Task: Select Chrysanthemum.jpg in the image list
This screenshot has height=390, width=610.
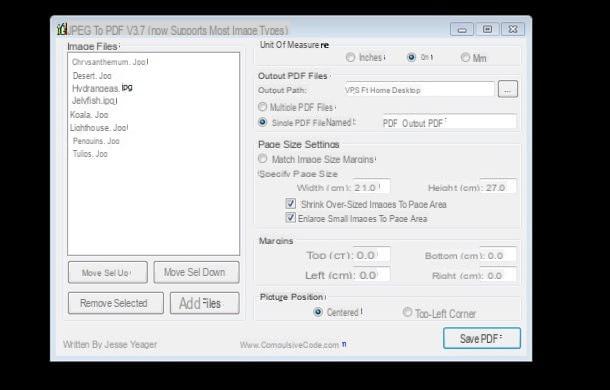Action: coord(110,62)
